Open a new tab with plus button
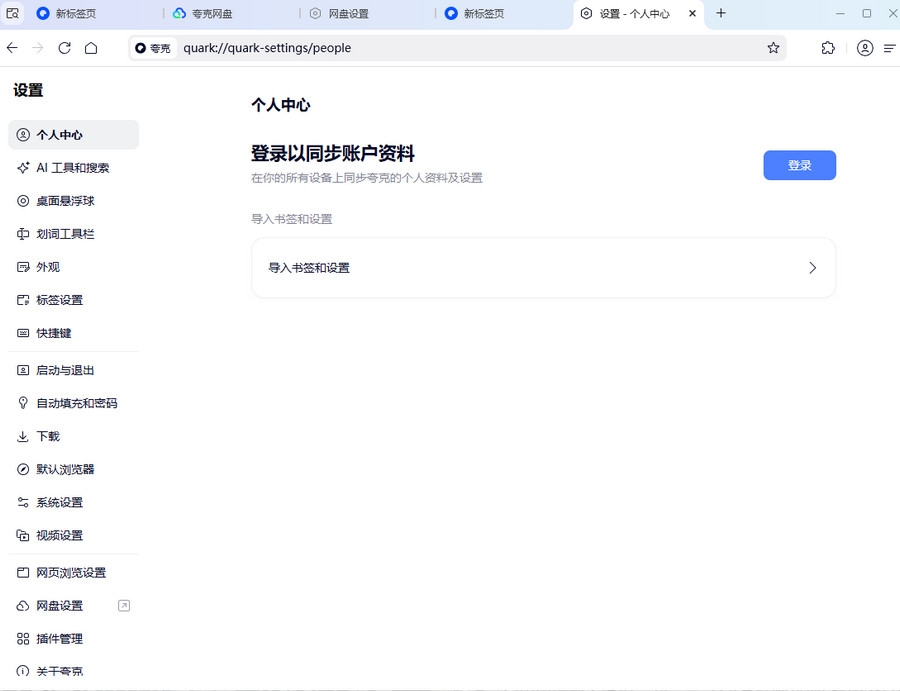Image resolution: width=900 pixels, height=691 pixels. [x=721, y=14]
